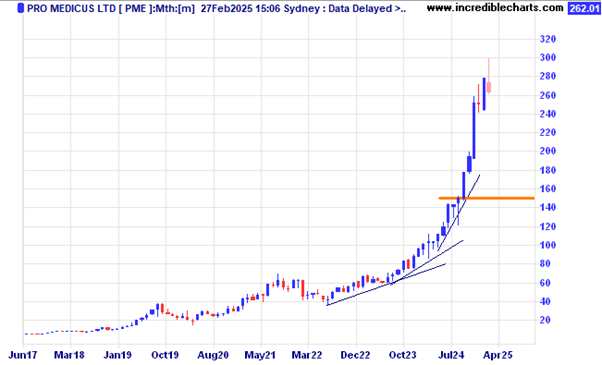Click the 60 price axis label
Image resolution: width=602 pixels, height=365 pixels.
(545, 283)
